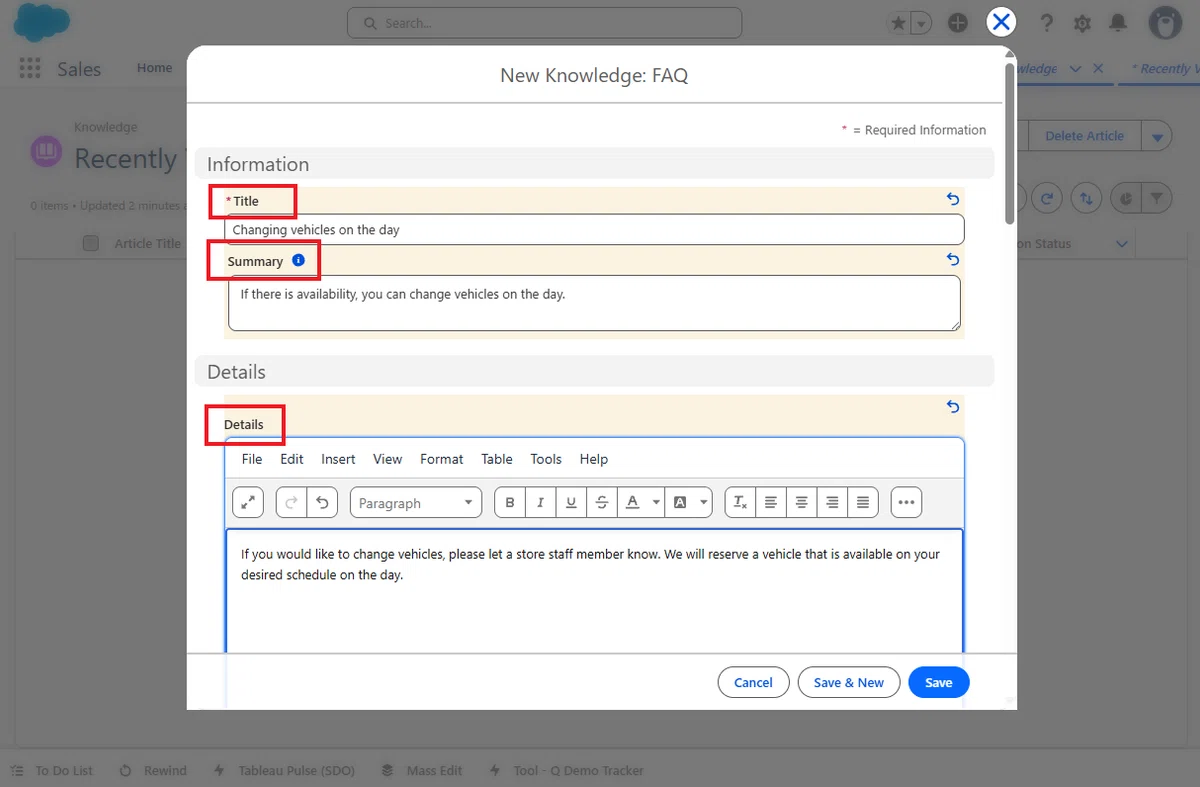
Task: Close the New Knowledge dialog with X
Action: pos(1001,22)
